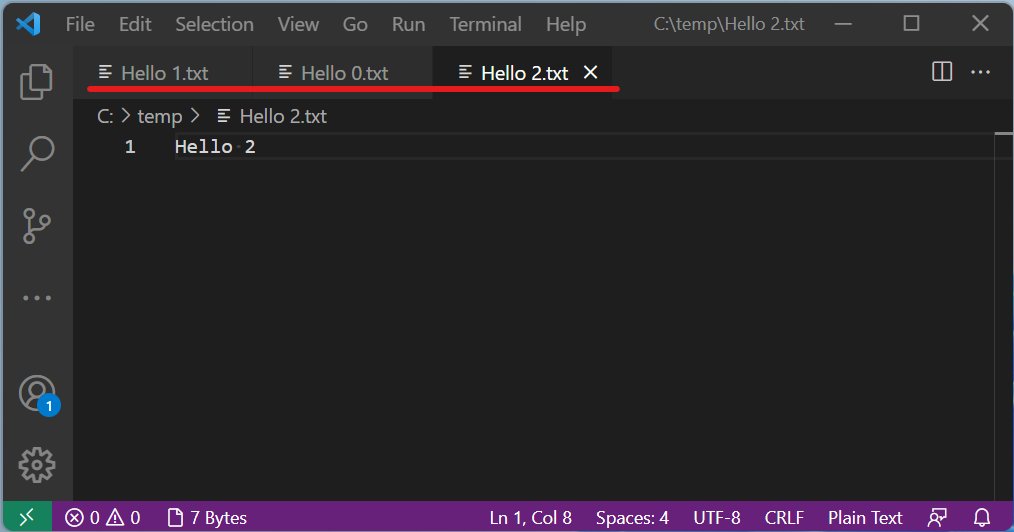Open the Selection menu
The image size is (1014, 532).
coord(215,25)
